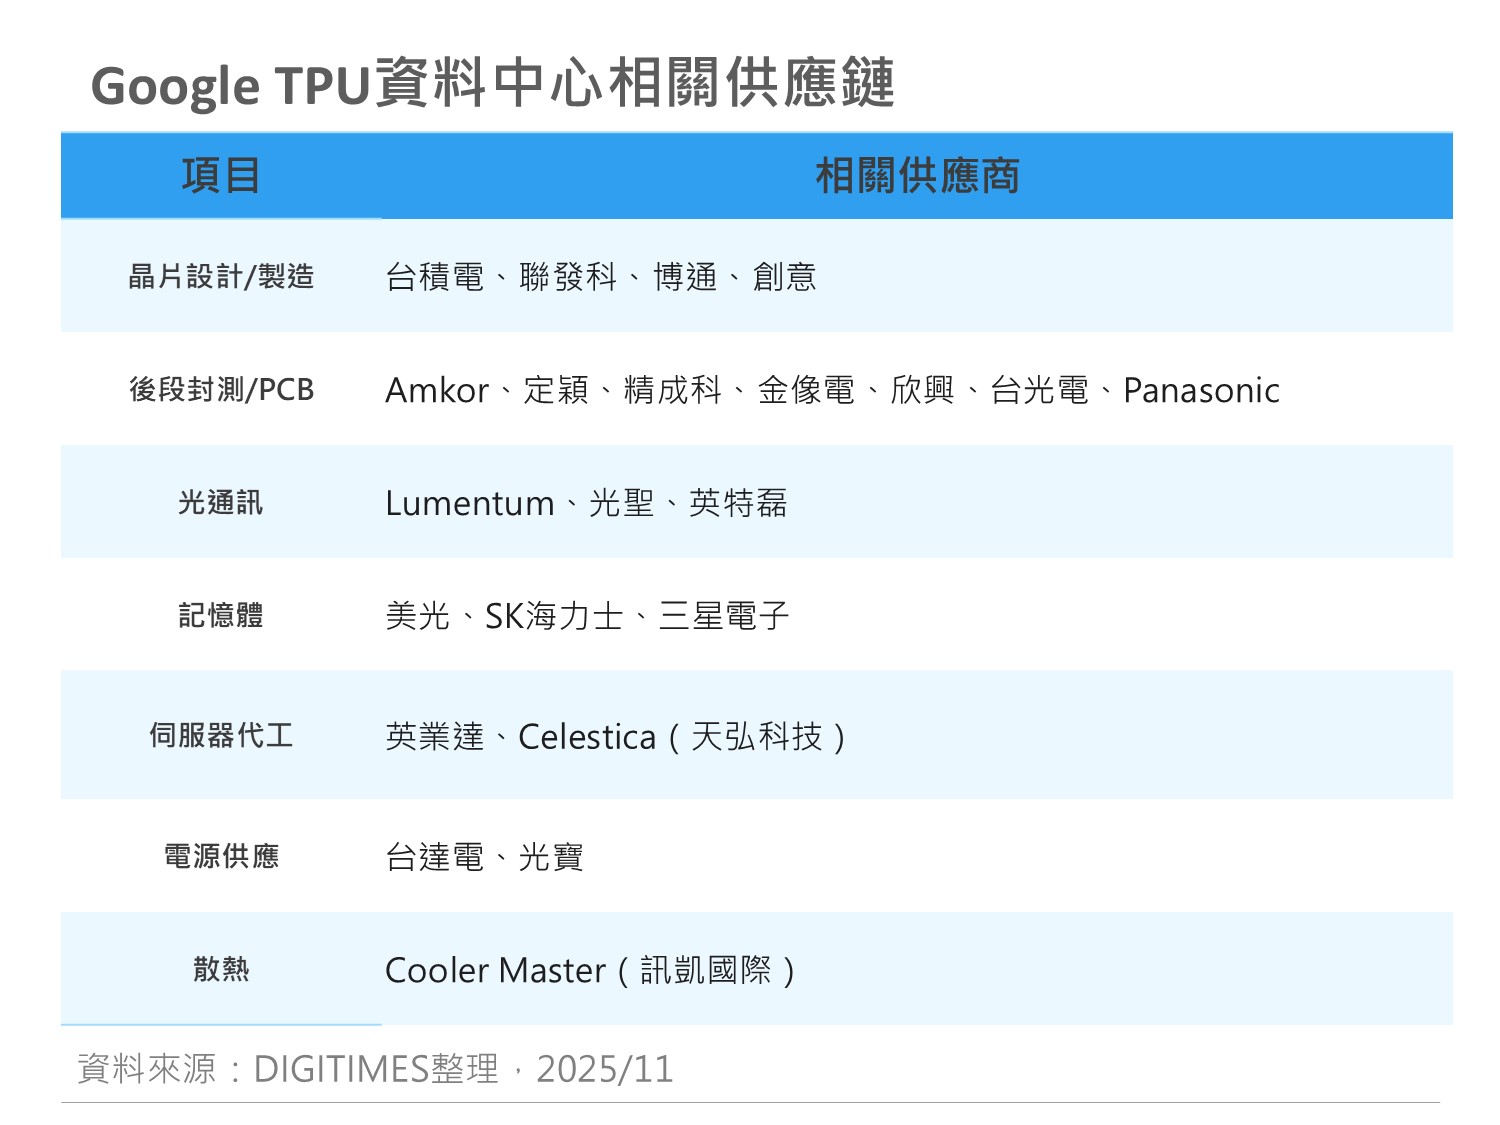Click the "散熱" row label

coord(221,968)
